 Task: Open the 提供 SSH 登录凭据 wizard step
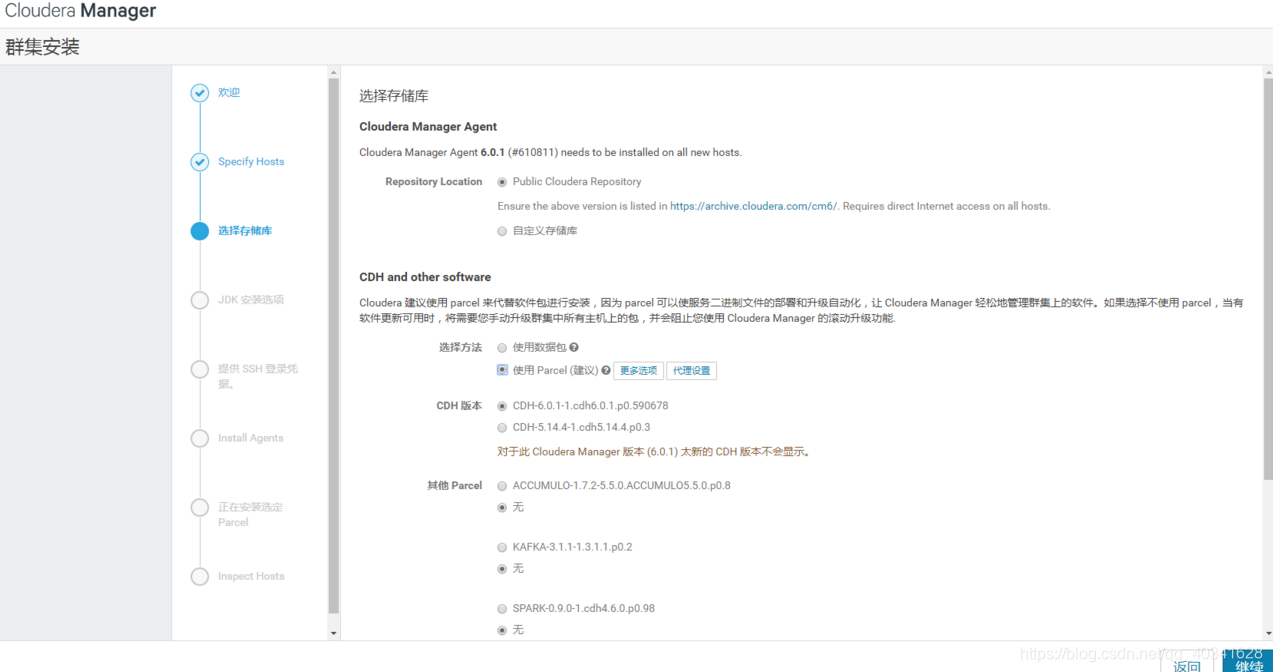pyautogui.click(x=258, y=376)
